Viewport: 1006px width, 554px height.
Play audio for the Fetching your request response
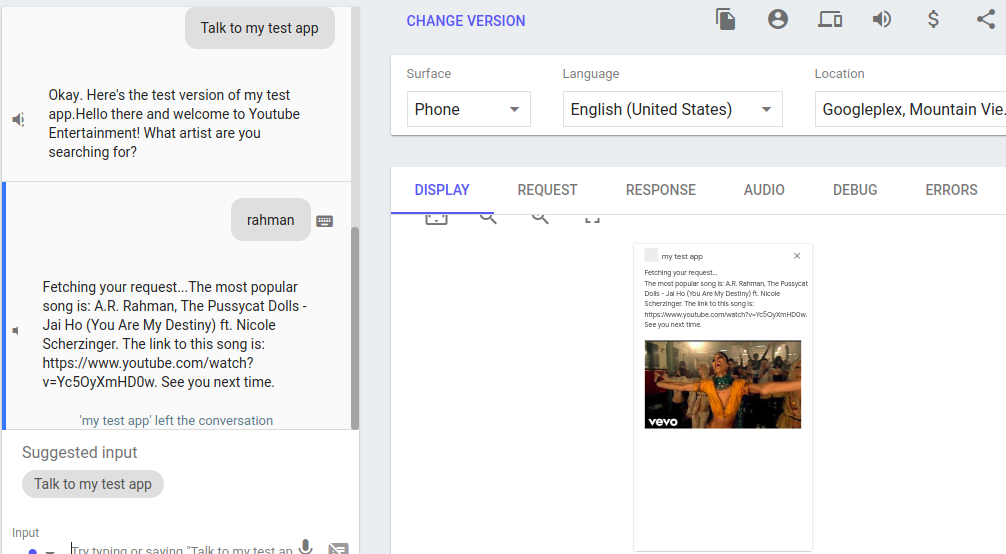16,331
